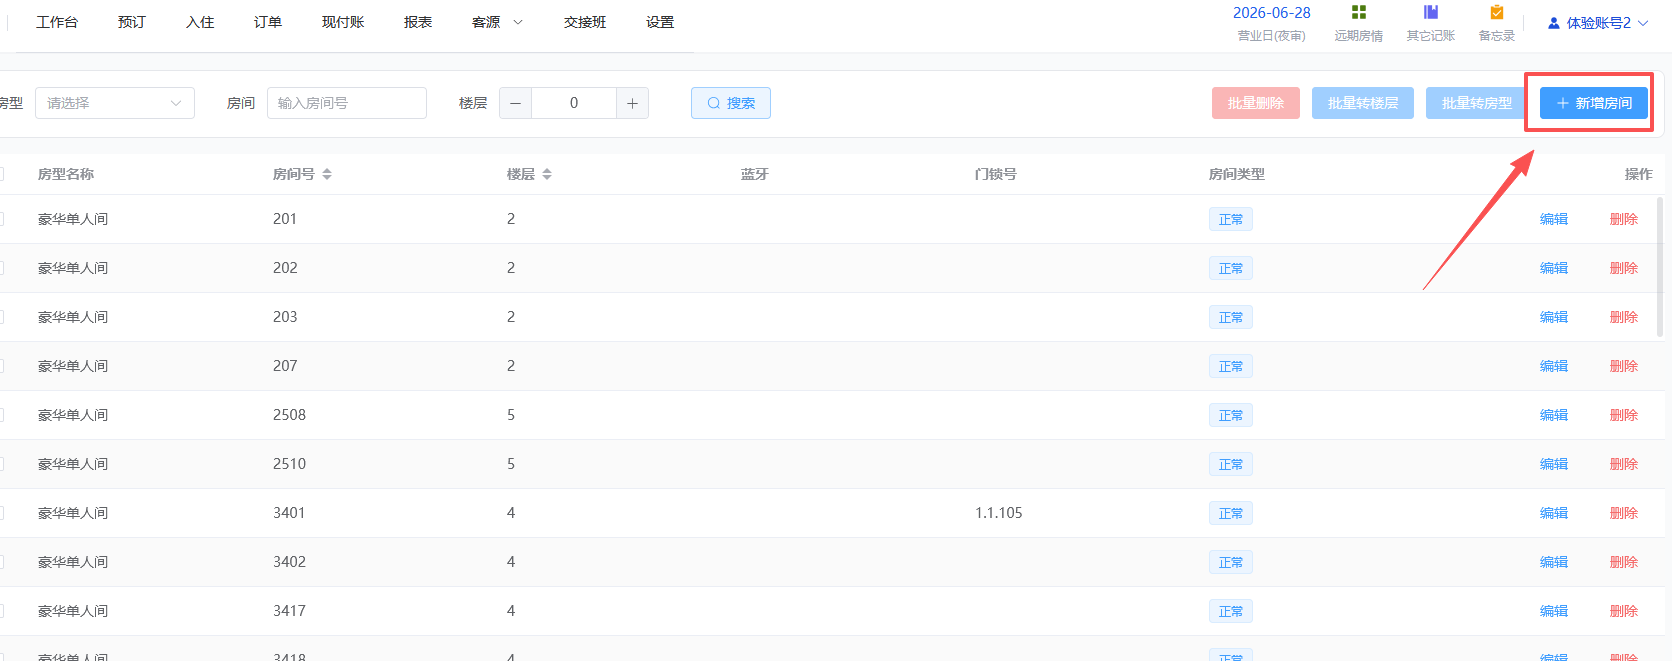
Task: Click the 房型名称 column header
Action: pyautogui.click(x=66, y=174)
